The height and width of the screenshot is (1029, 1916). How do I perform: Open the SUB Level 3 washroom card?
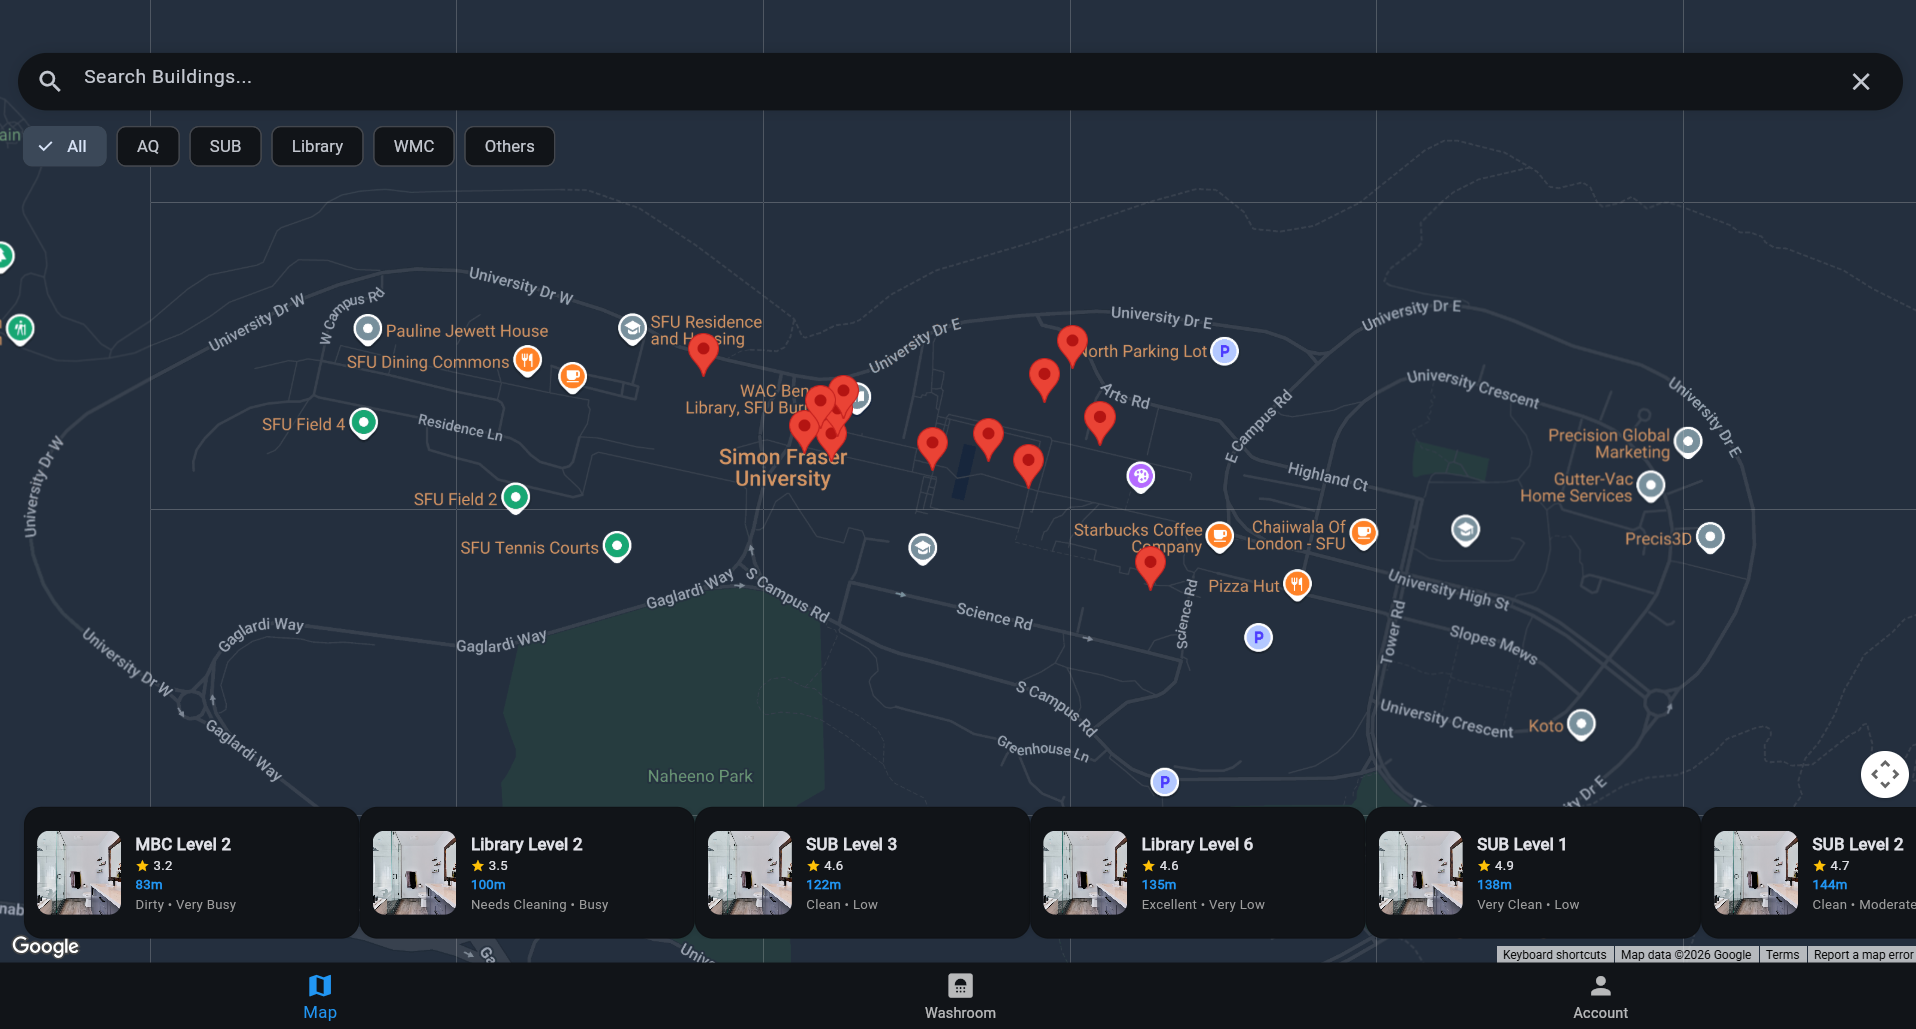(x=861, y=873)
